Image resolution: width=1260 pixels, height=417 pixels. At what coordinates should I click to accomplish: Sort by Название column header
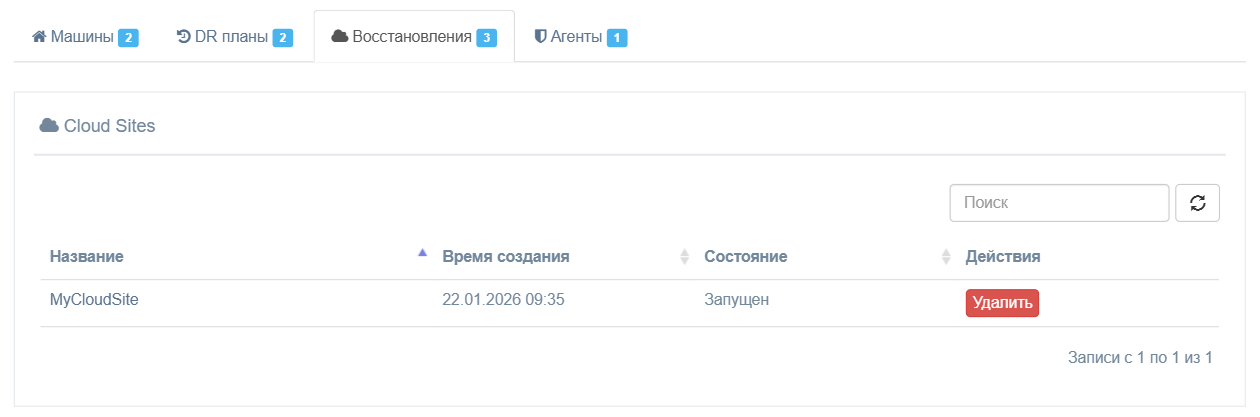[x=87, y=256]
